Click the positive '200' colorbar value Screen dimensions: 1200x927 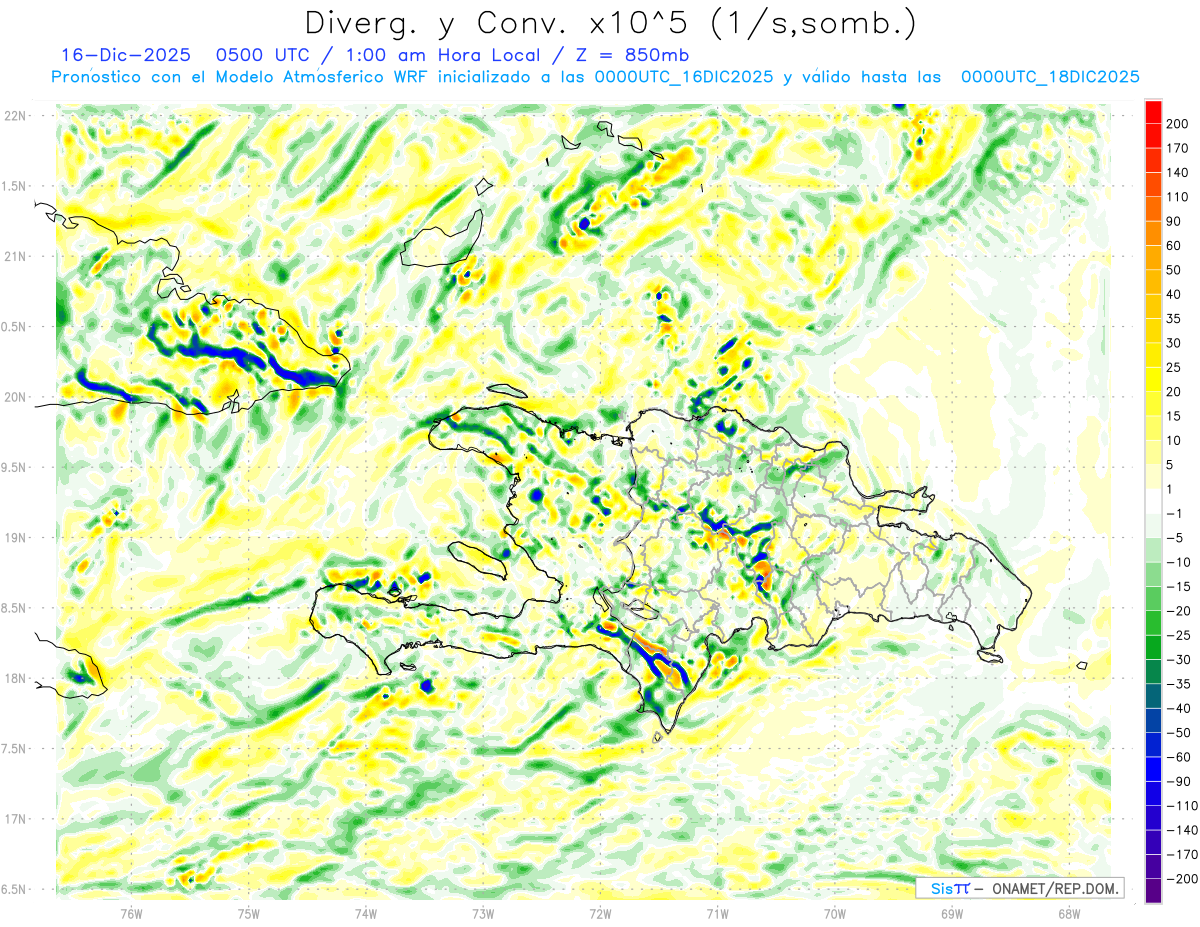click(x=1177, y=124)
